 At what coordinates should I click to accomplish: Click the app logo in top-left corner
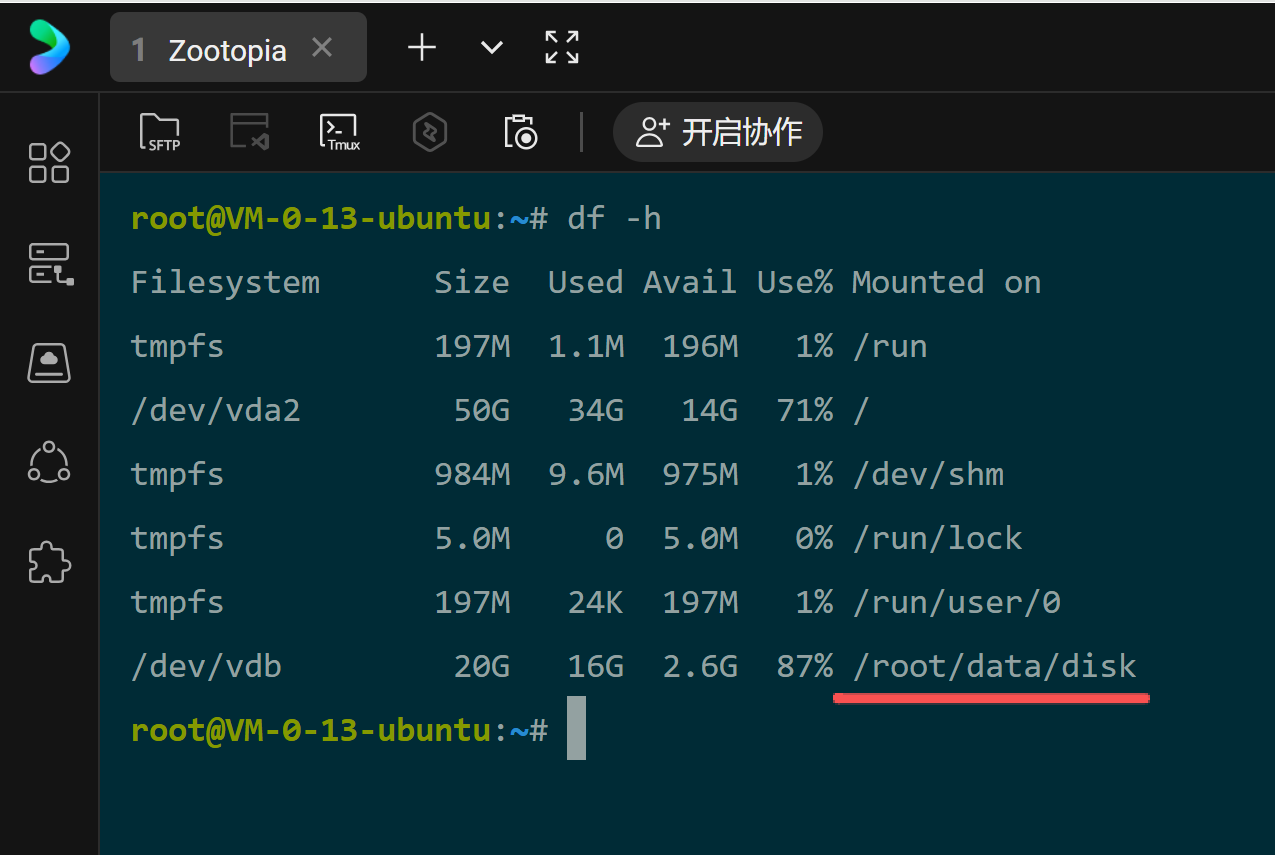pos(49,47)
